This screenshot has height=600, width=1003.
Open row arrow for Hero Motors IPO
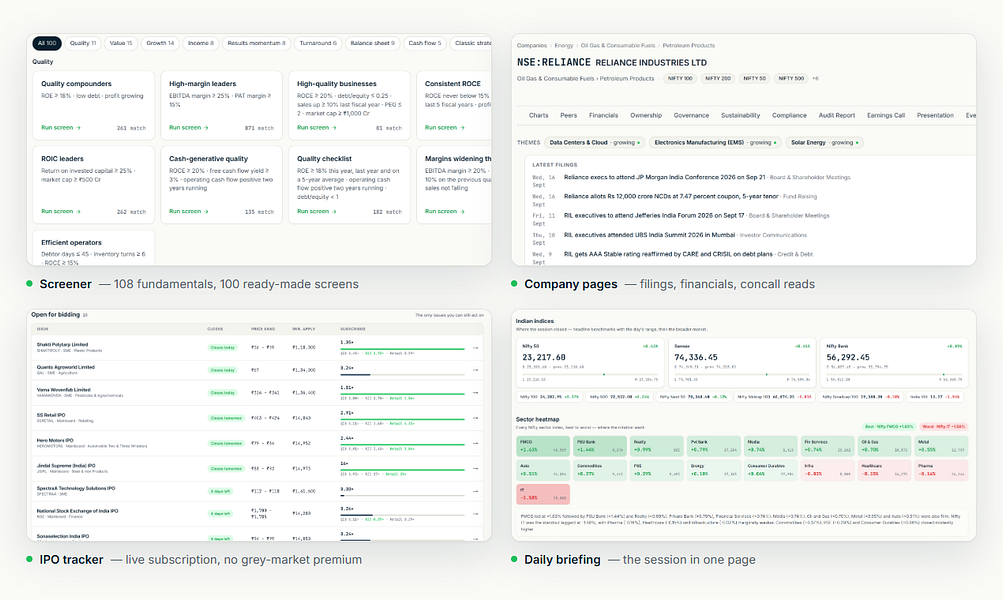point(475,443)
